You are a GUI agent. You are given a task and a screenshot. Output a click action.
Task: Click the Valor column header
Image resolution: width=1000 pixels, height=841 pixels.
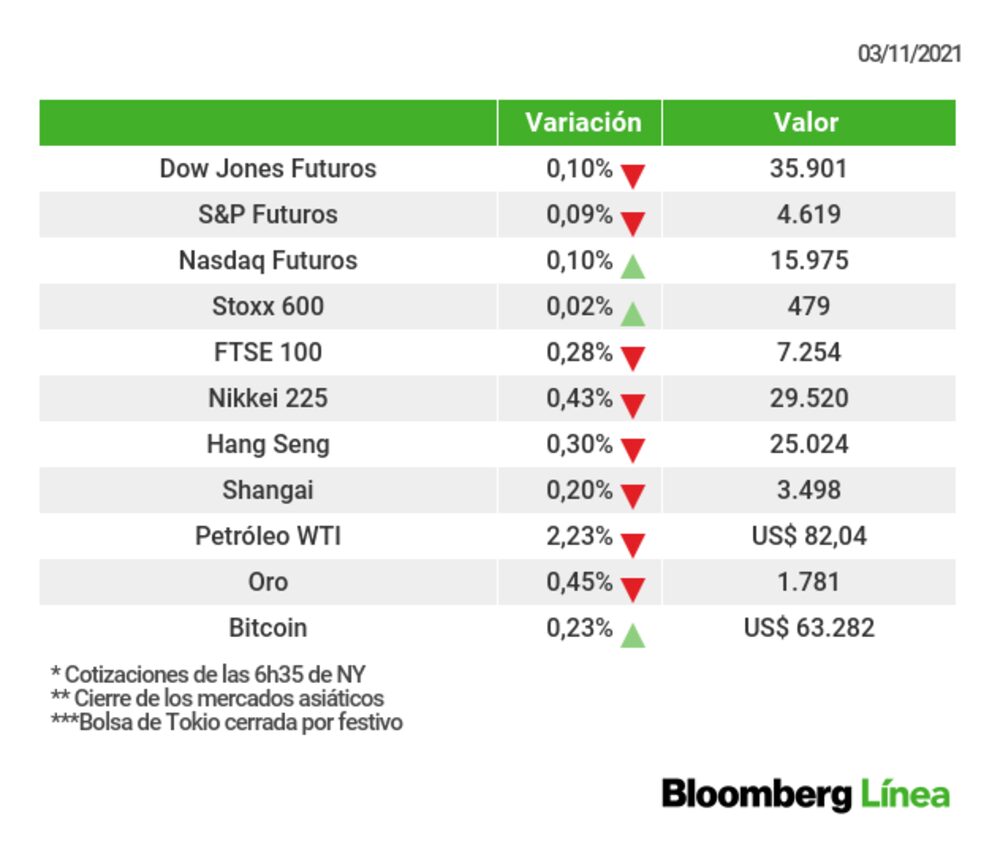806,122
